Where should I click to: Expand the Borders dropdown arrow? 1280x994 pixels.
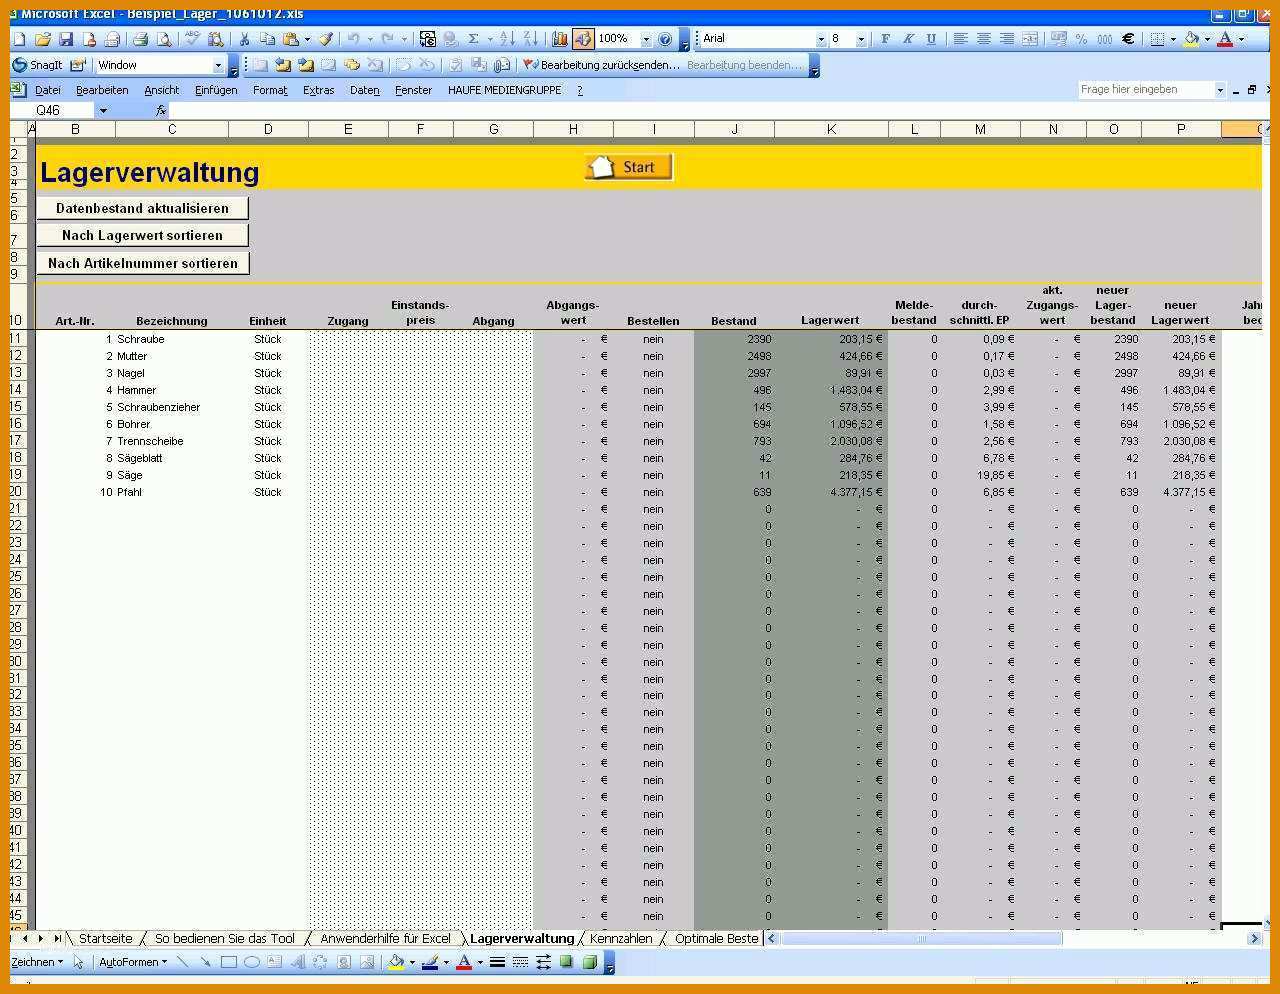[x=1172, y=39]
